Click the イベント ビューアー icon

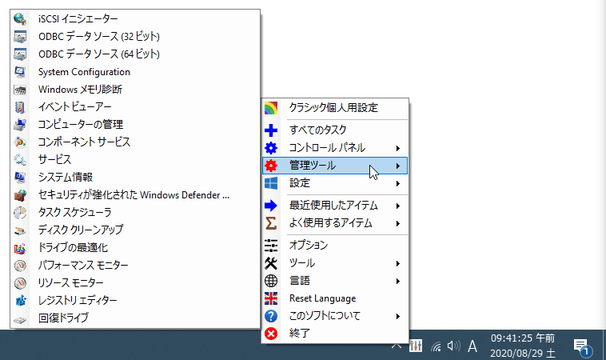[x=20, y=107]
